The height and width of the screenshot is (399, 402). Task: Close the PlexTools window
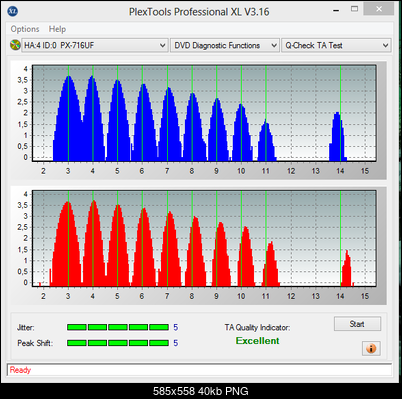click(379, 10)
